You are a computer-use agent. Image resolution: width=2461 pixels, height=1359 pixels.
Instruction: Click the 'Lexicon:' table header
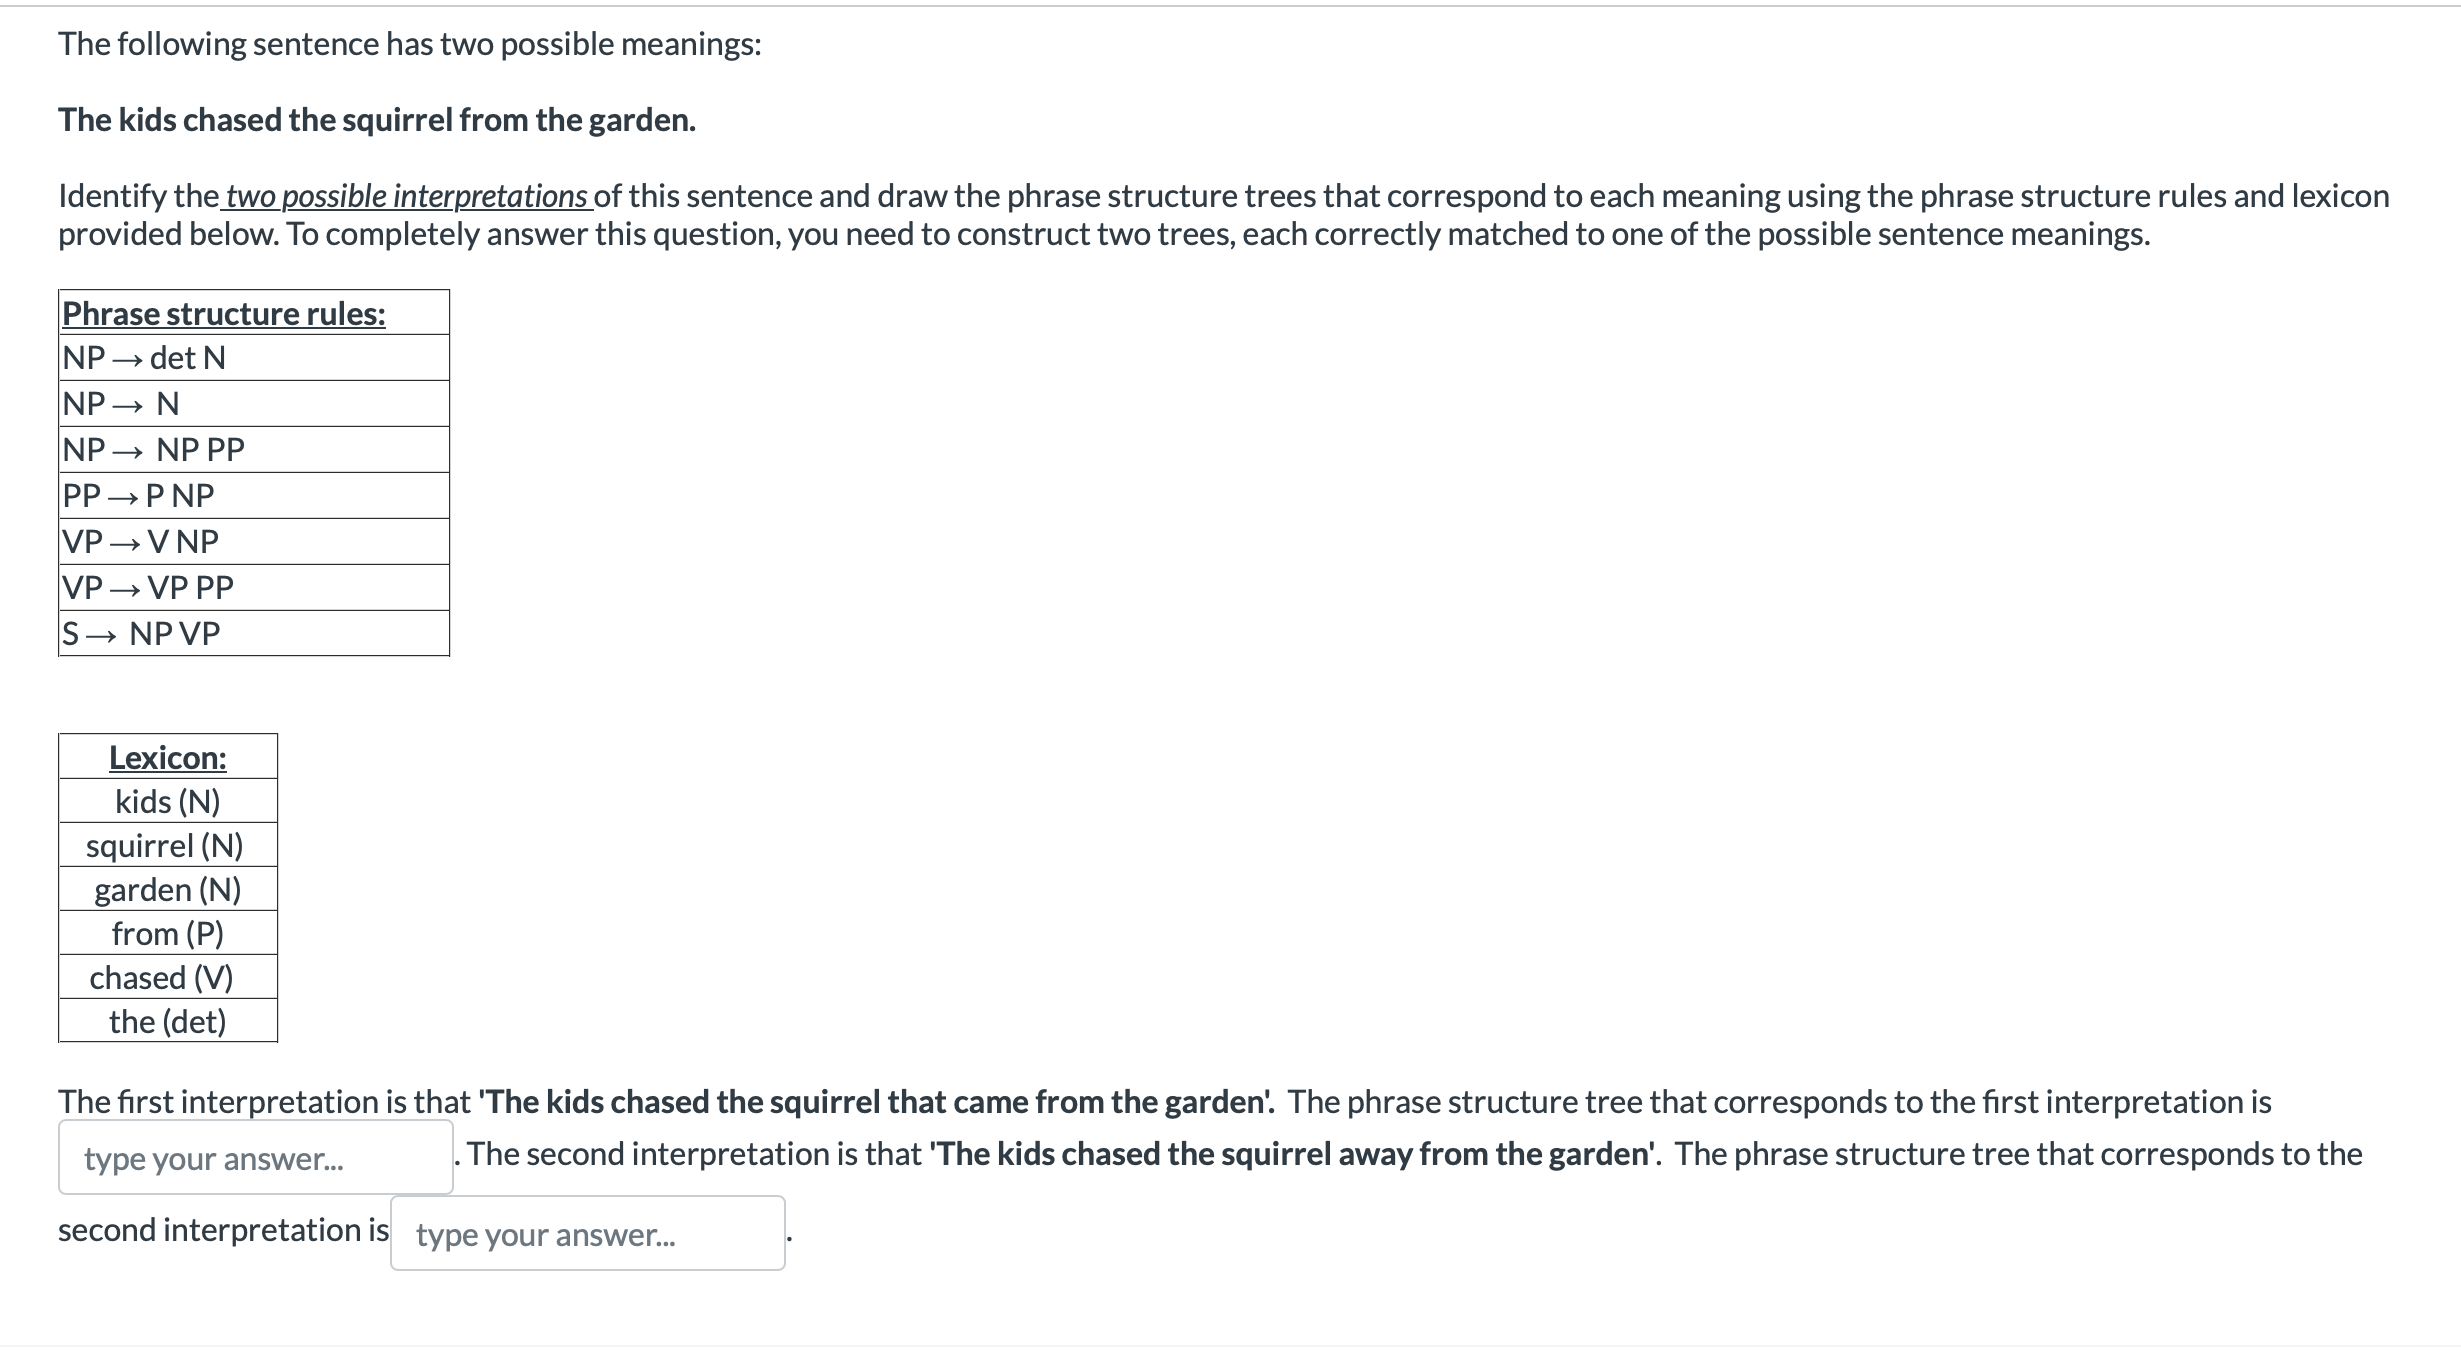click(168, 757)
